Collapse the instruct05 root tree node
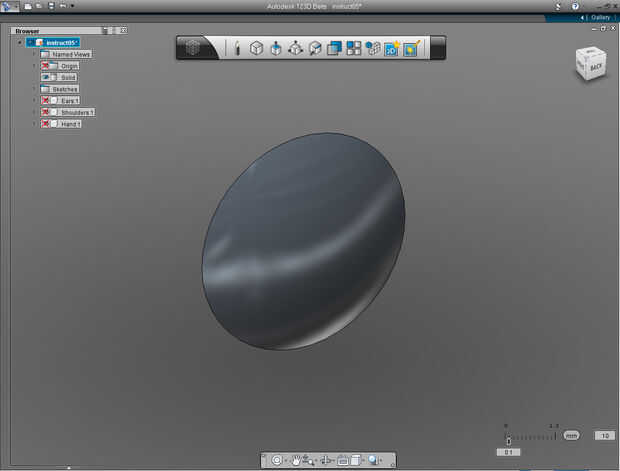This screenshot has width=620, height=471. point(20,42)
